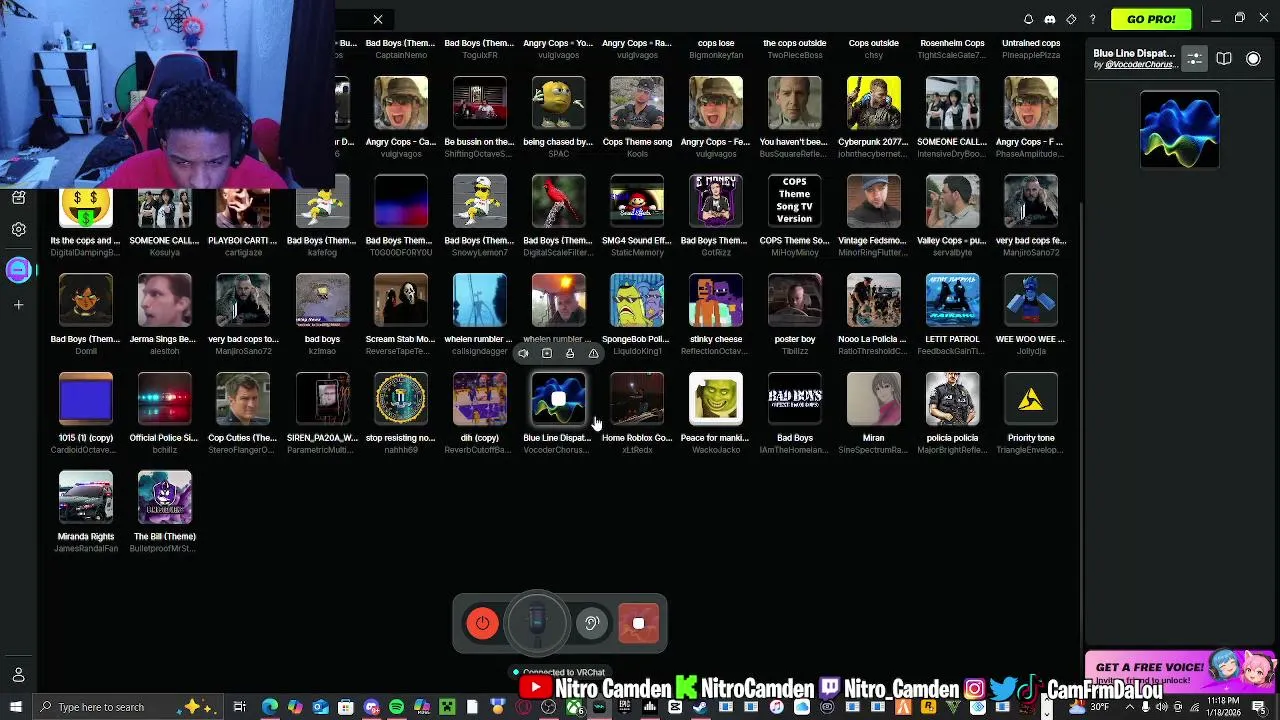Open the book guide icon in sound panel
1280x720 pixels.
coord(1224,59)
